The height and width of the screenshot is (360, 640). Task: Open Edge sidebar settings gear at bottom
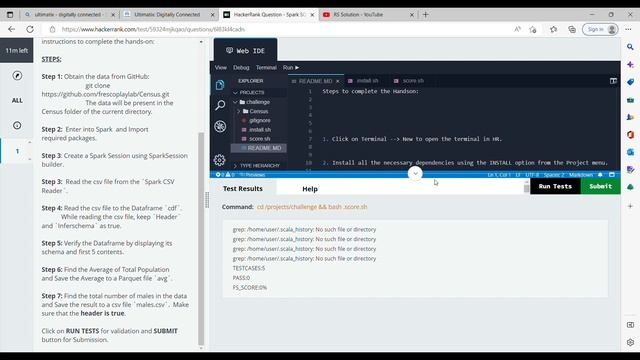pyautogui.click(x=631, y=342)
